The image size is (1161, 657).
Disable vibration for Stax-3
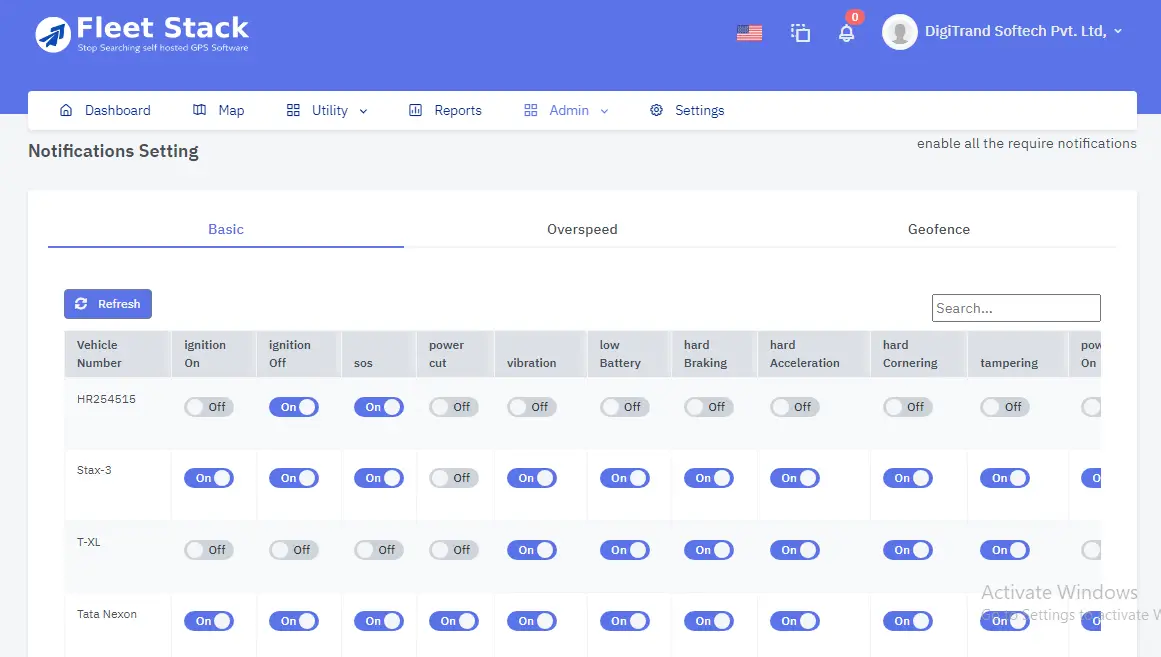[532, 478]
